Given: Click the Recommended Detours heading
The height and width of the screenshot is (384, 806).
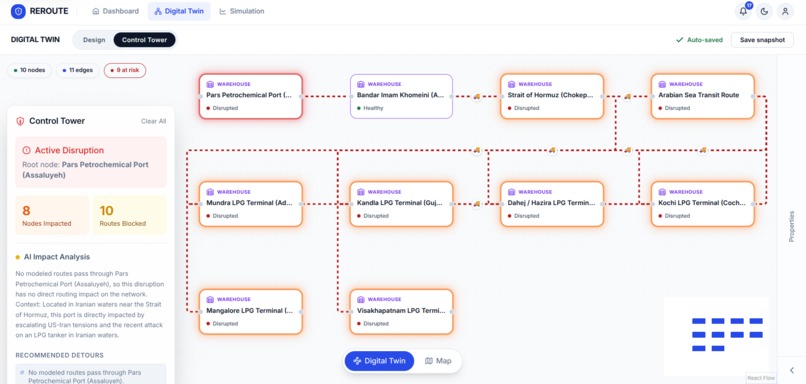Looking at the screenshot, I should pos(59,355).
